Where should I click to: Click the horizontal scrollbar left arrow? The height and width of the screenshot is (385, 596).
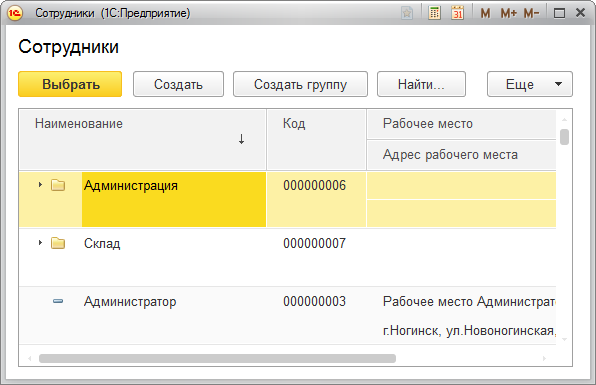[30, 358]
